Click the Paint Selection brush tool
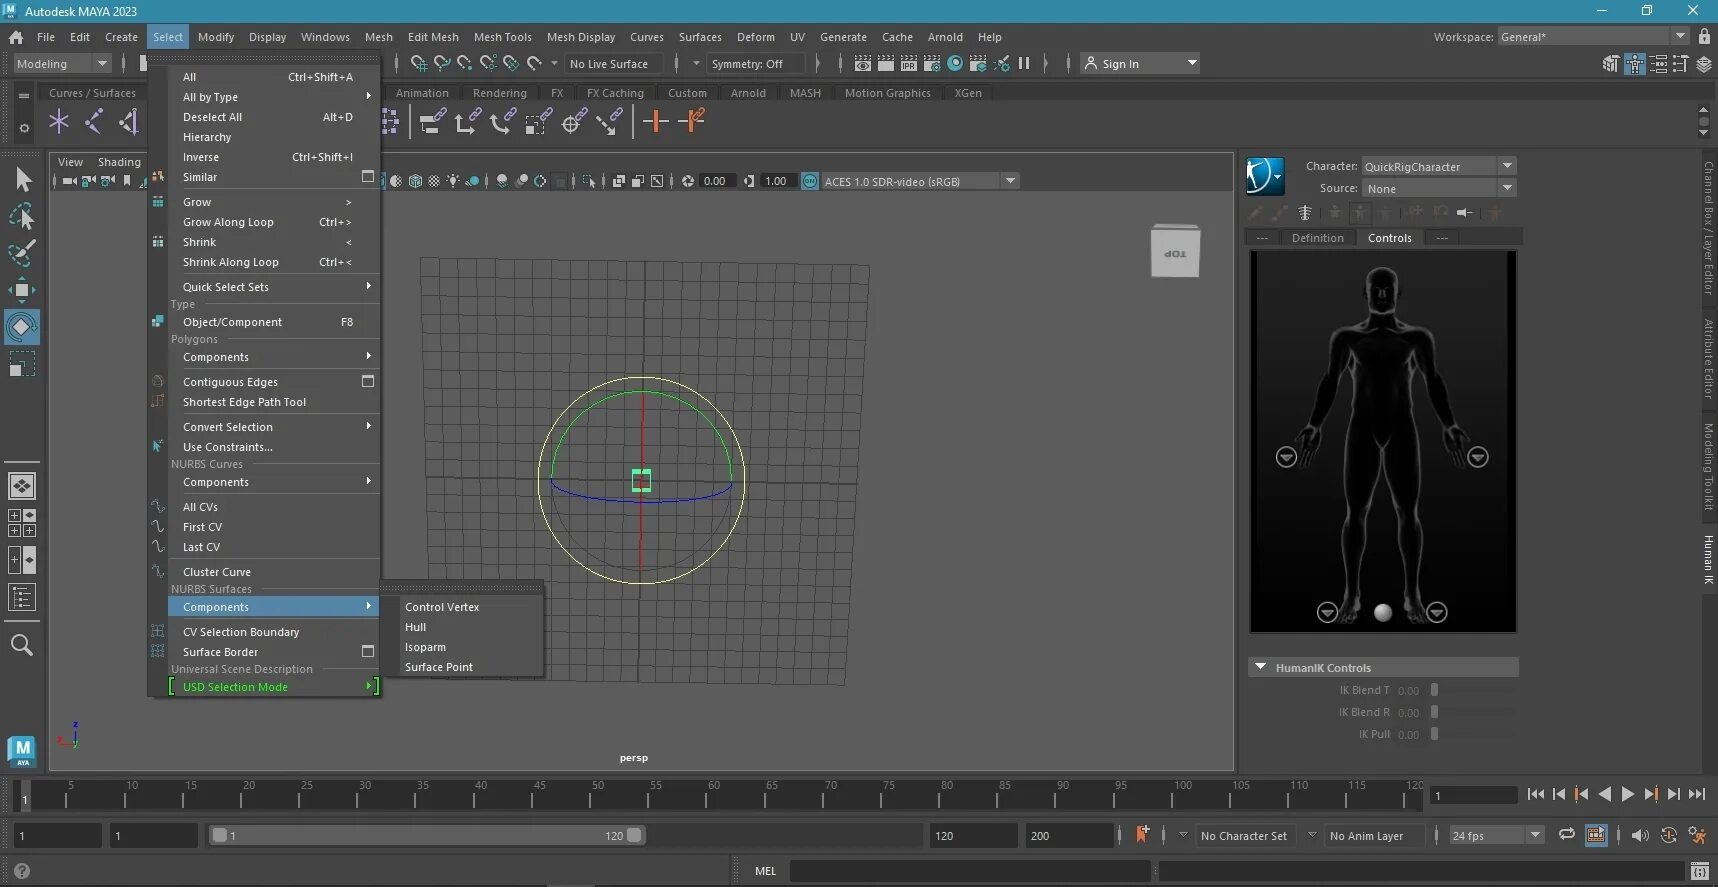 pyautogui.click(x=22, y=254)
